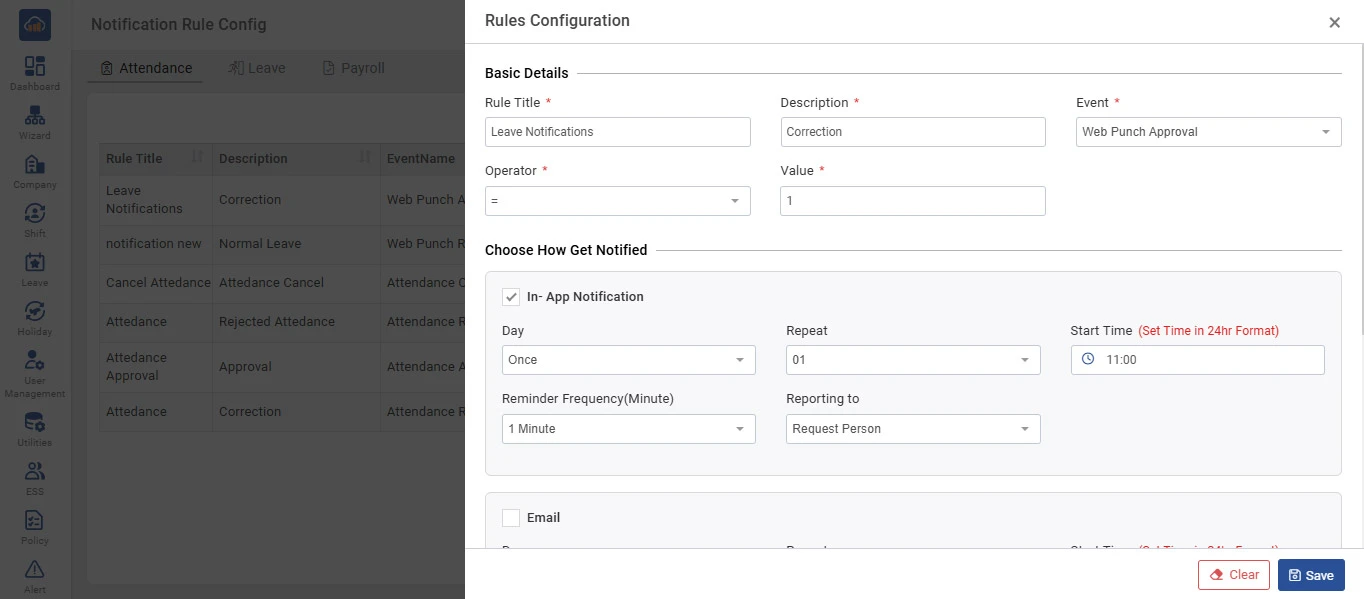
Task: Close the Rules Configuration panel
Action: pyautogui.click(x=1334, y=23)
